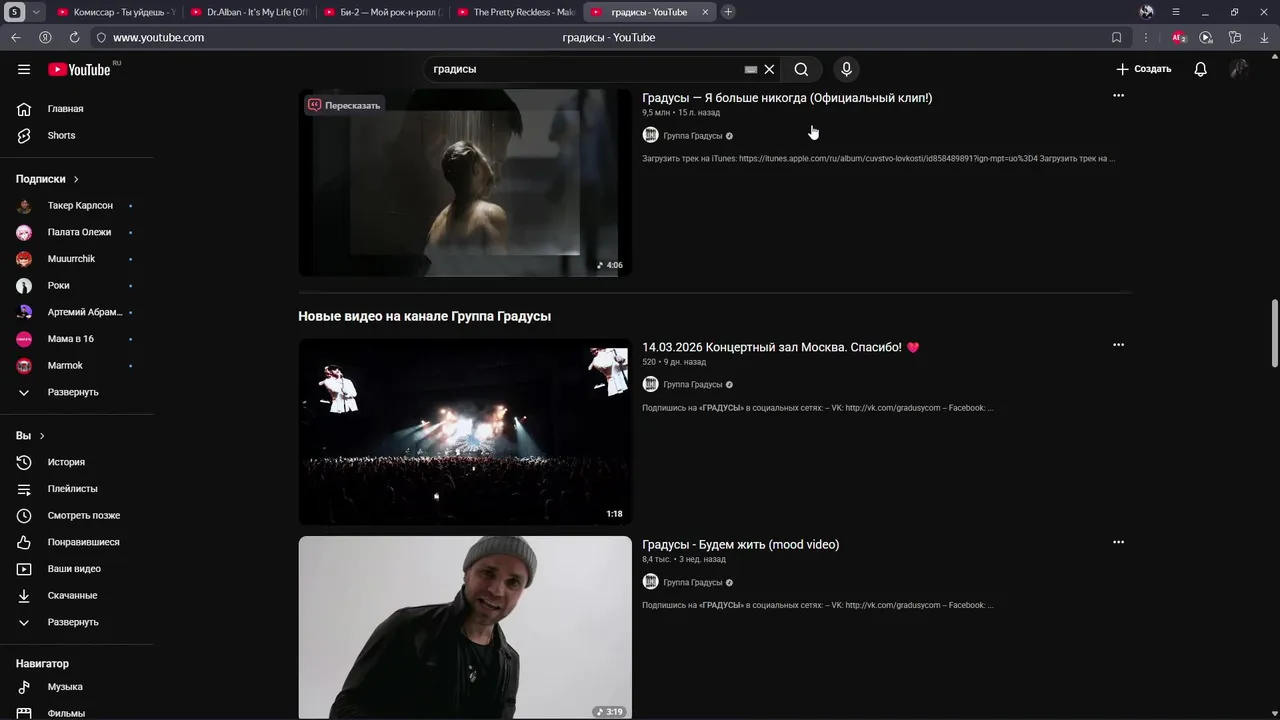Open the browser main menu icon
The height and width of the screenshot is (720, 1280).
point(1176,12)
